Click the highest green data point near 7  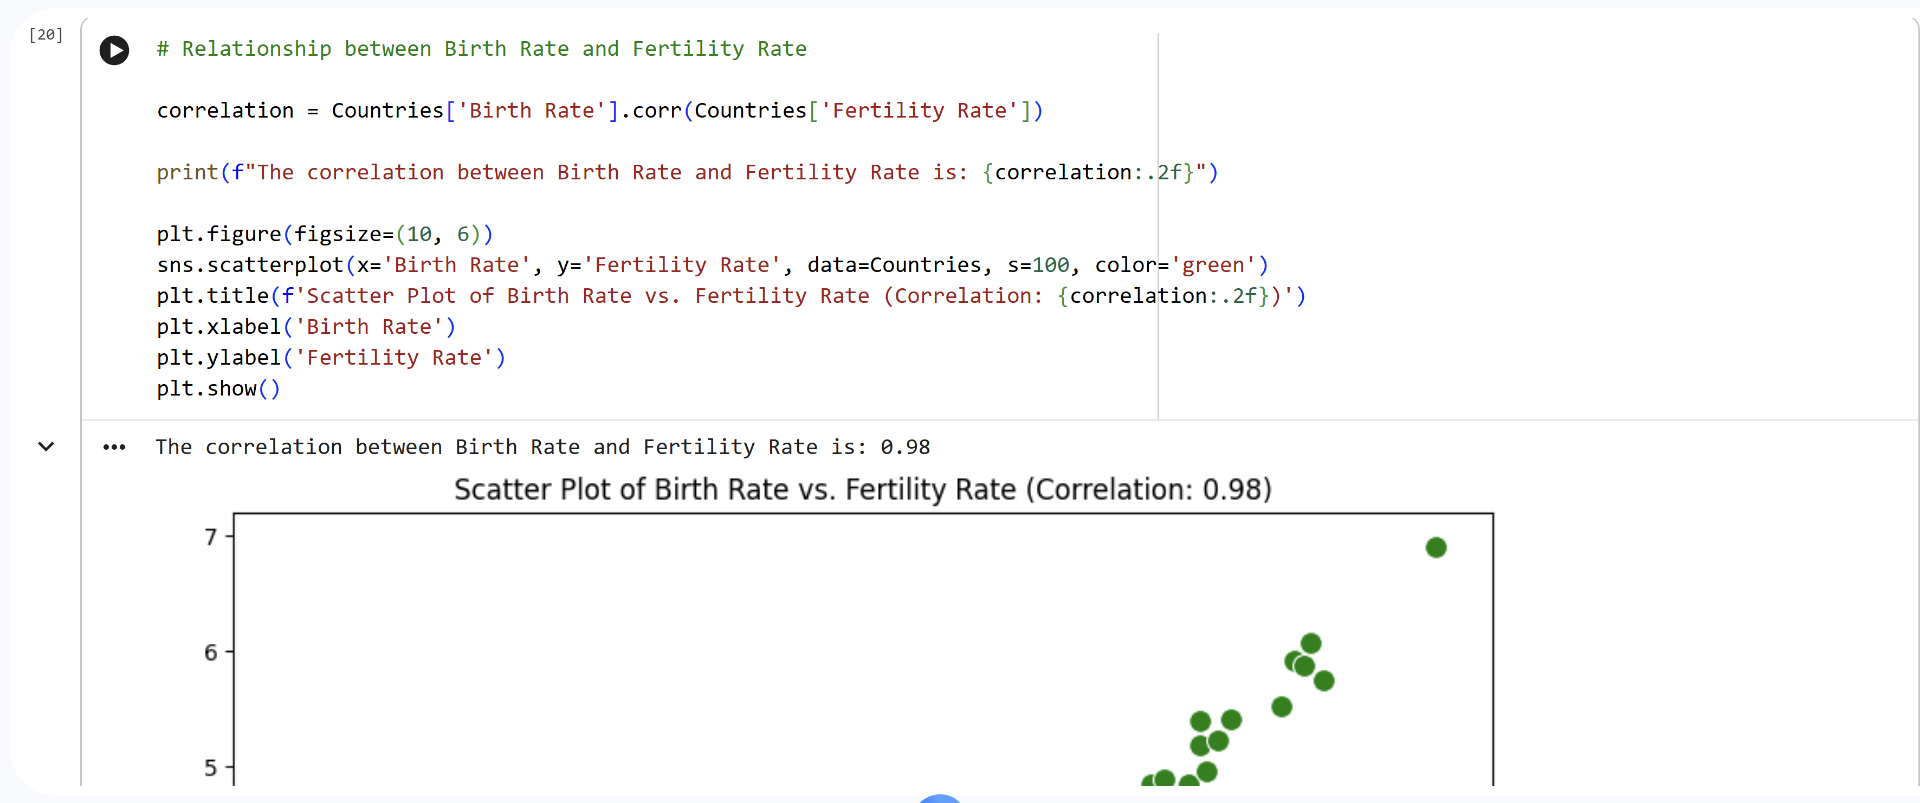1436,548
